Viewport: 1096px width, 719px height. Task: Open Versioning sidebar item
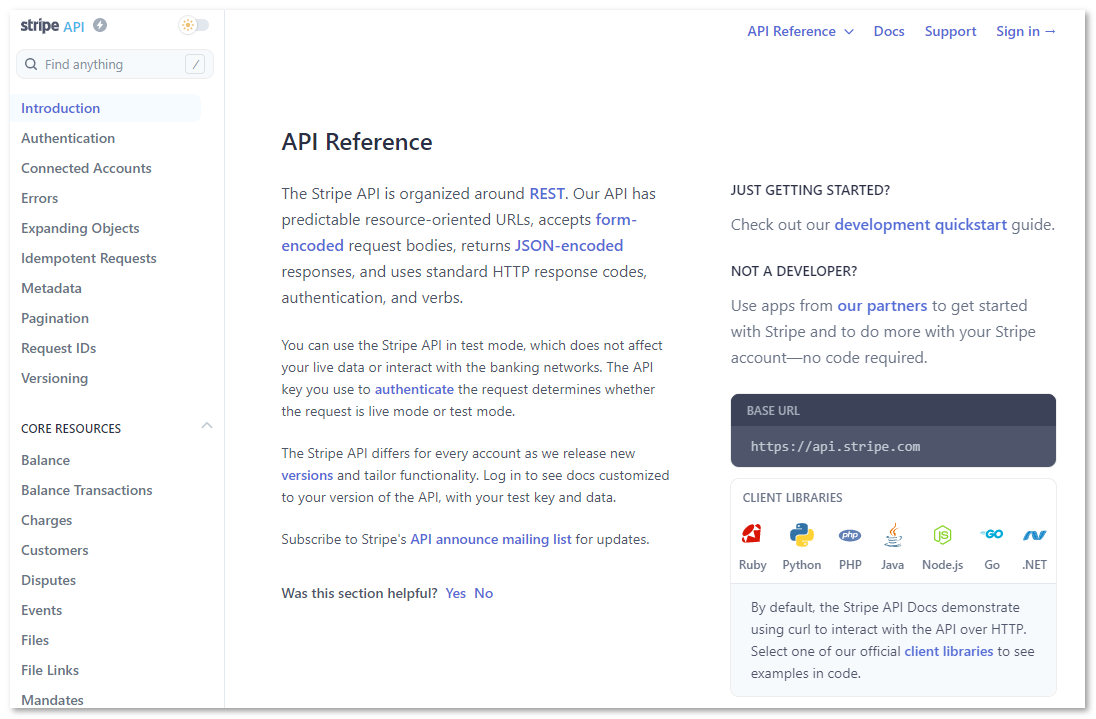click(x=55, y=379)
